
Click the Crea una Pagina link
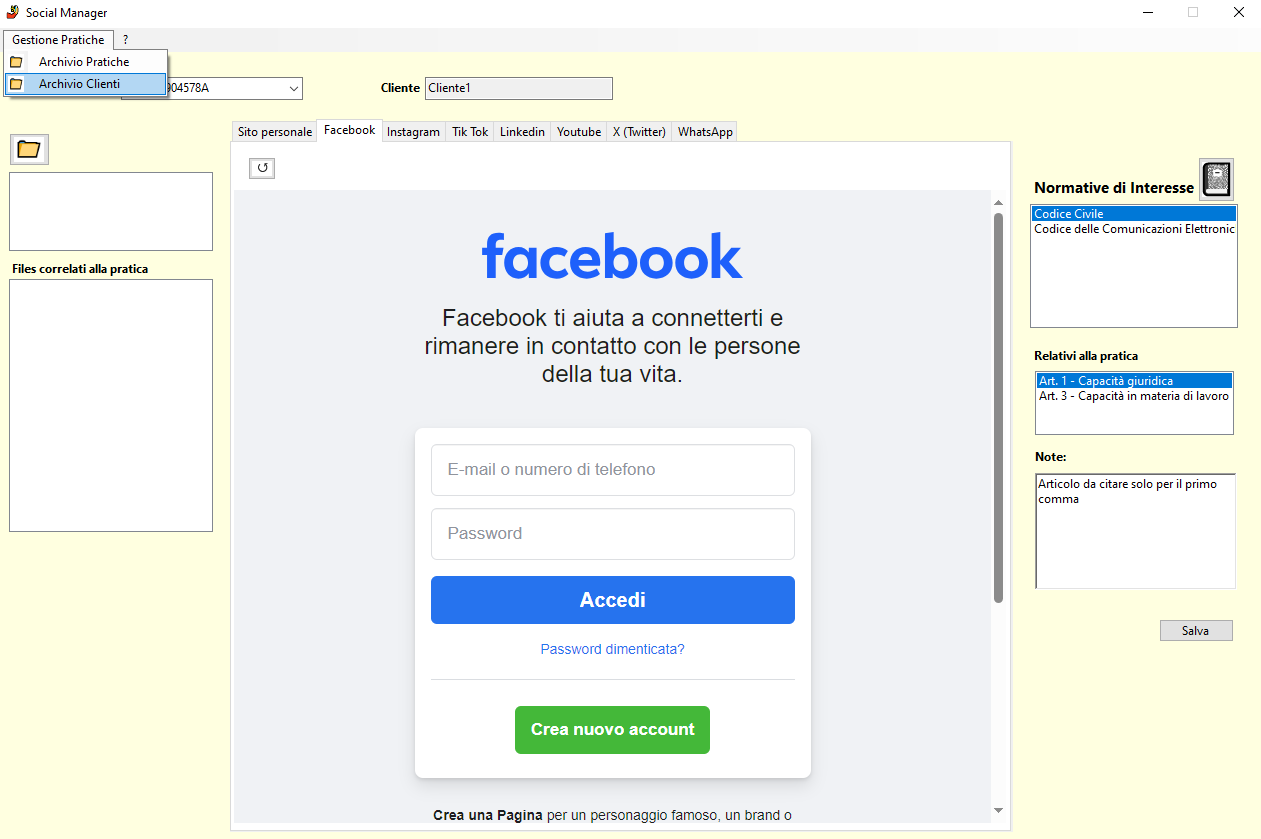(x=490, y=815)
